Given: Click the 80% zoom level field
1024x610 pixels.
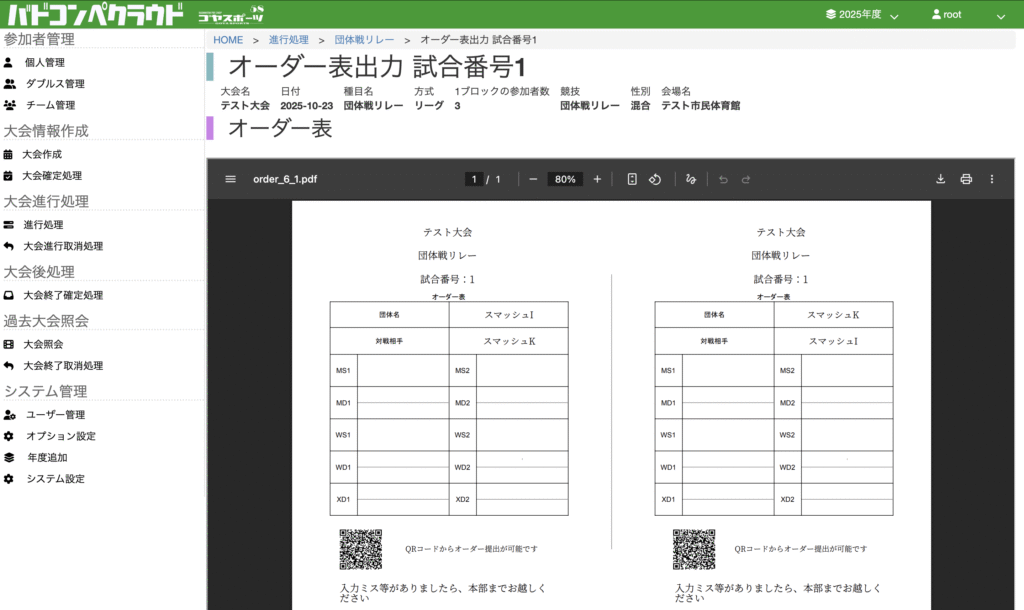Looking at the screenshot, I should (565, 179).
